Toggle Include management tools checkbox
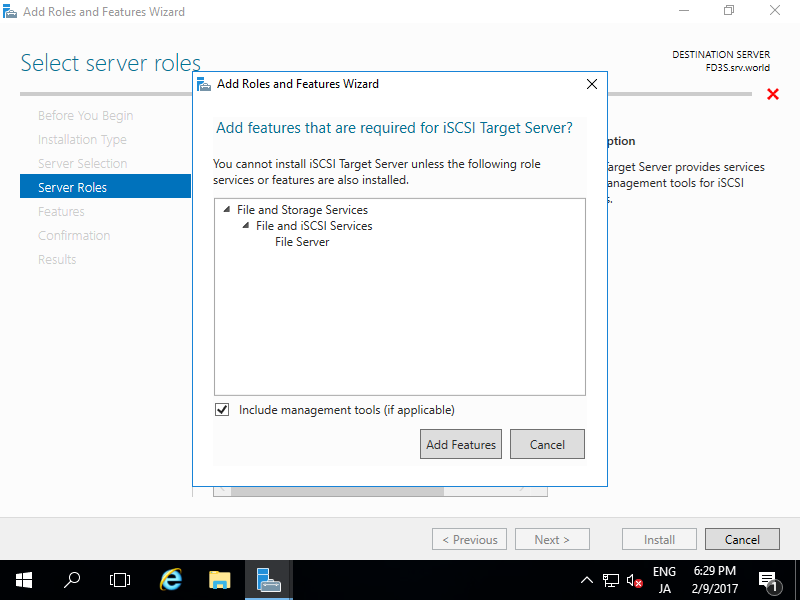The height and width of the screenshot is (600, 800). click(222, 410)
